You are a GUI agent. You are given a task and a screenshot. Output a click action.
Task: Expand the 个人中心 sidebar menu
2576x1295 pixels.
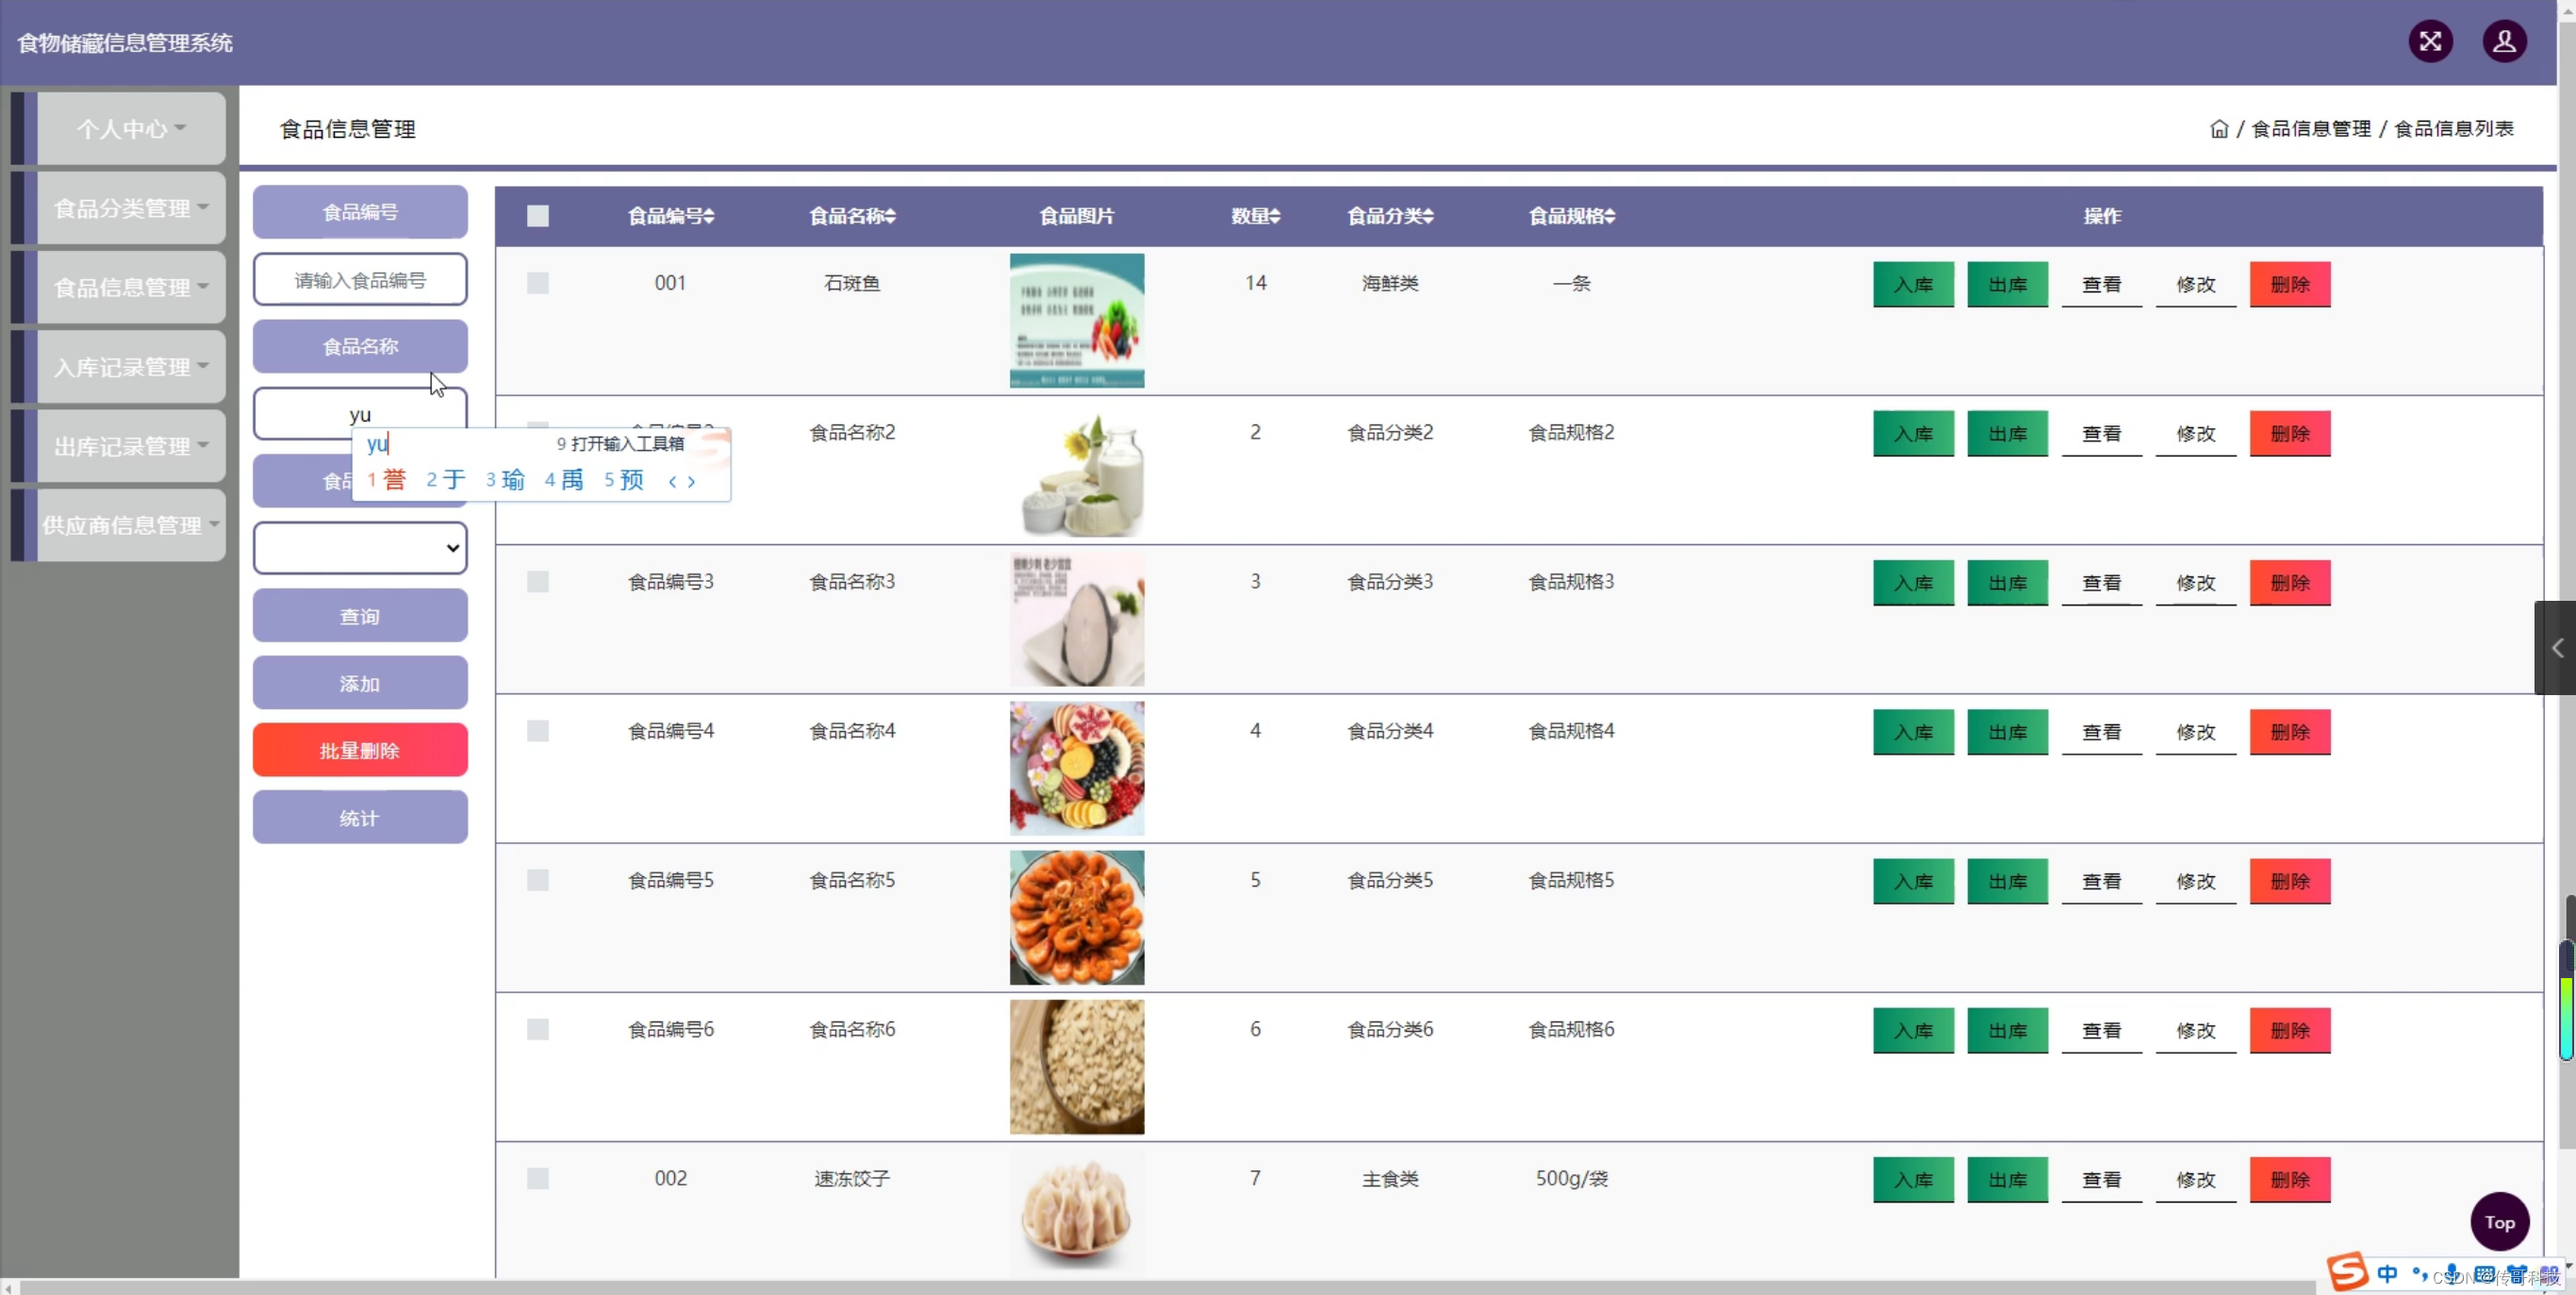tap(129, 128)
